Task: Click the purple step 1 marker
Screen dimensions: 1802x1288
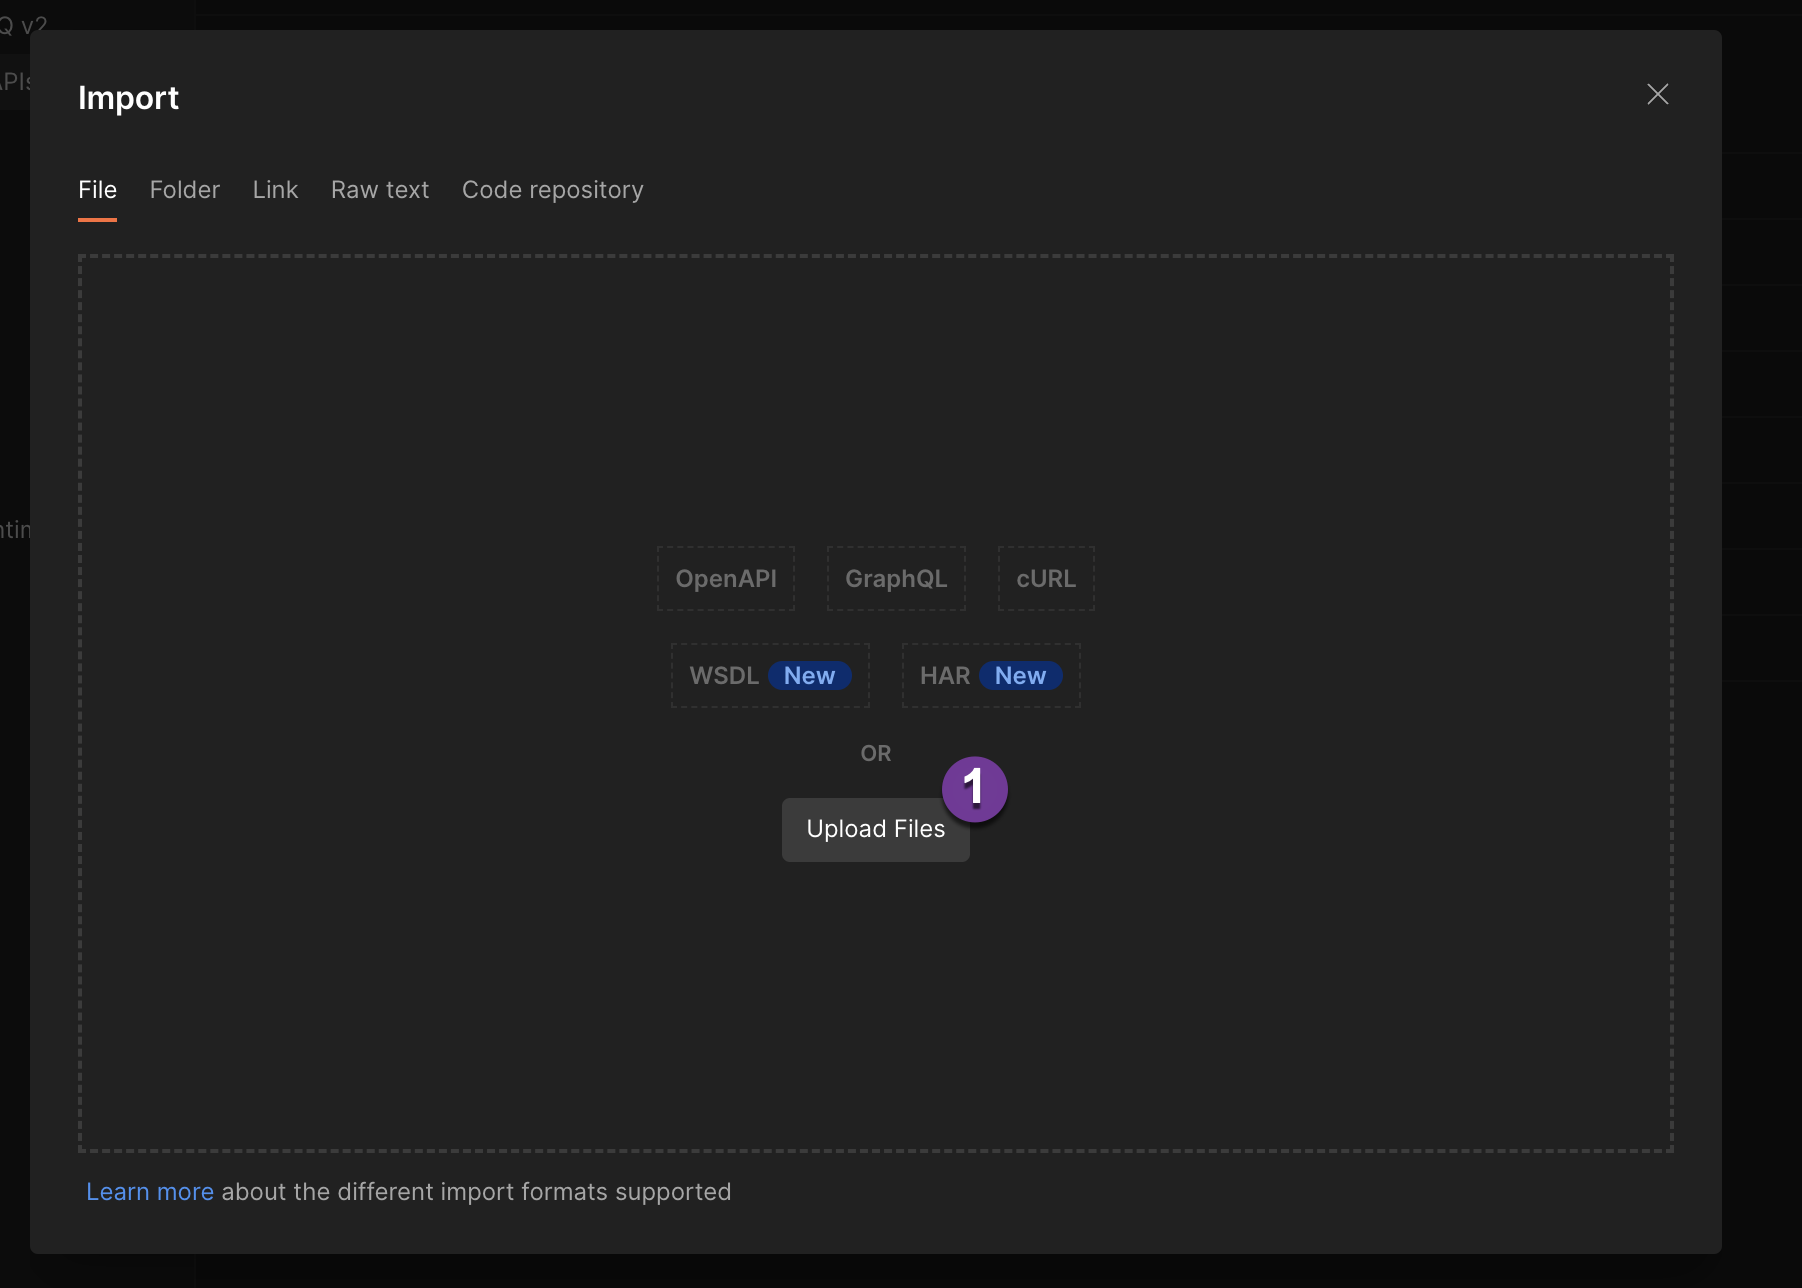Action: (x=974, y=789)
